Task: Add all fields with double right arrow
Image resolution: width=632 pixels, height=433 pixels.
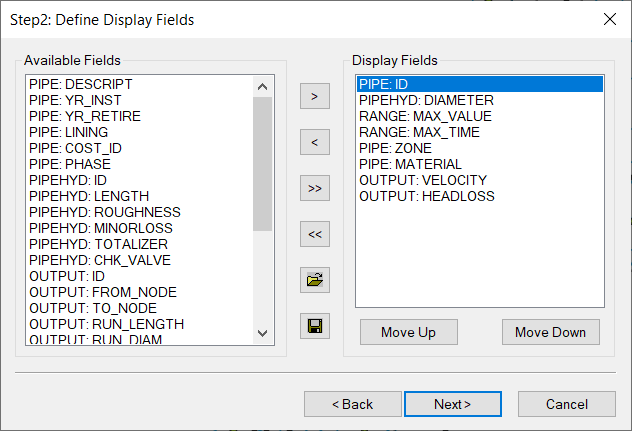Action: tap(315, 188)
